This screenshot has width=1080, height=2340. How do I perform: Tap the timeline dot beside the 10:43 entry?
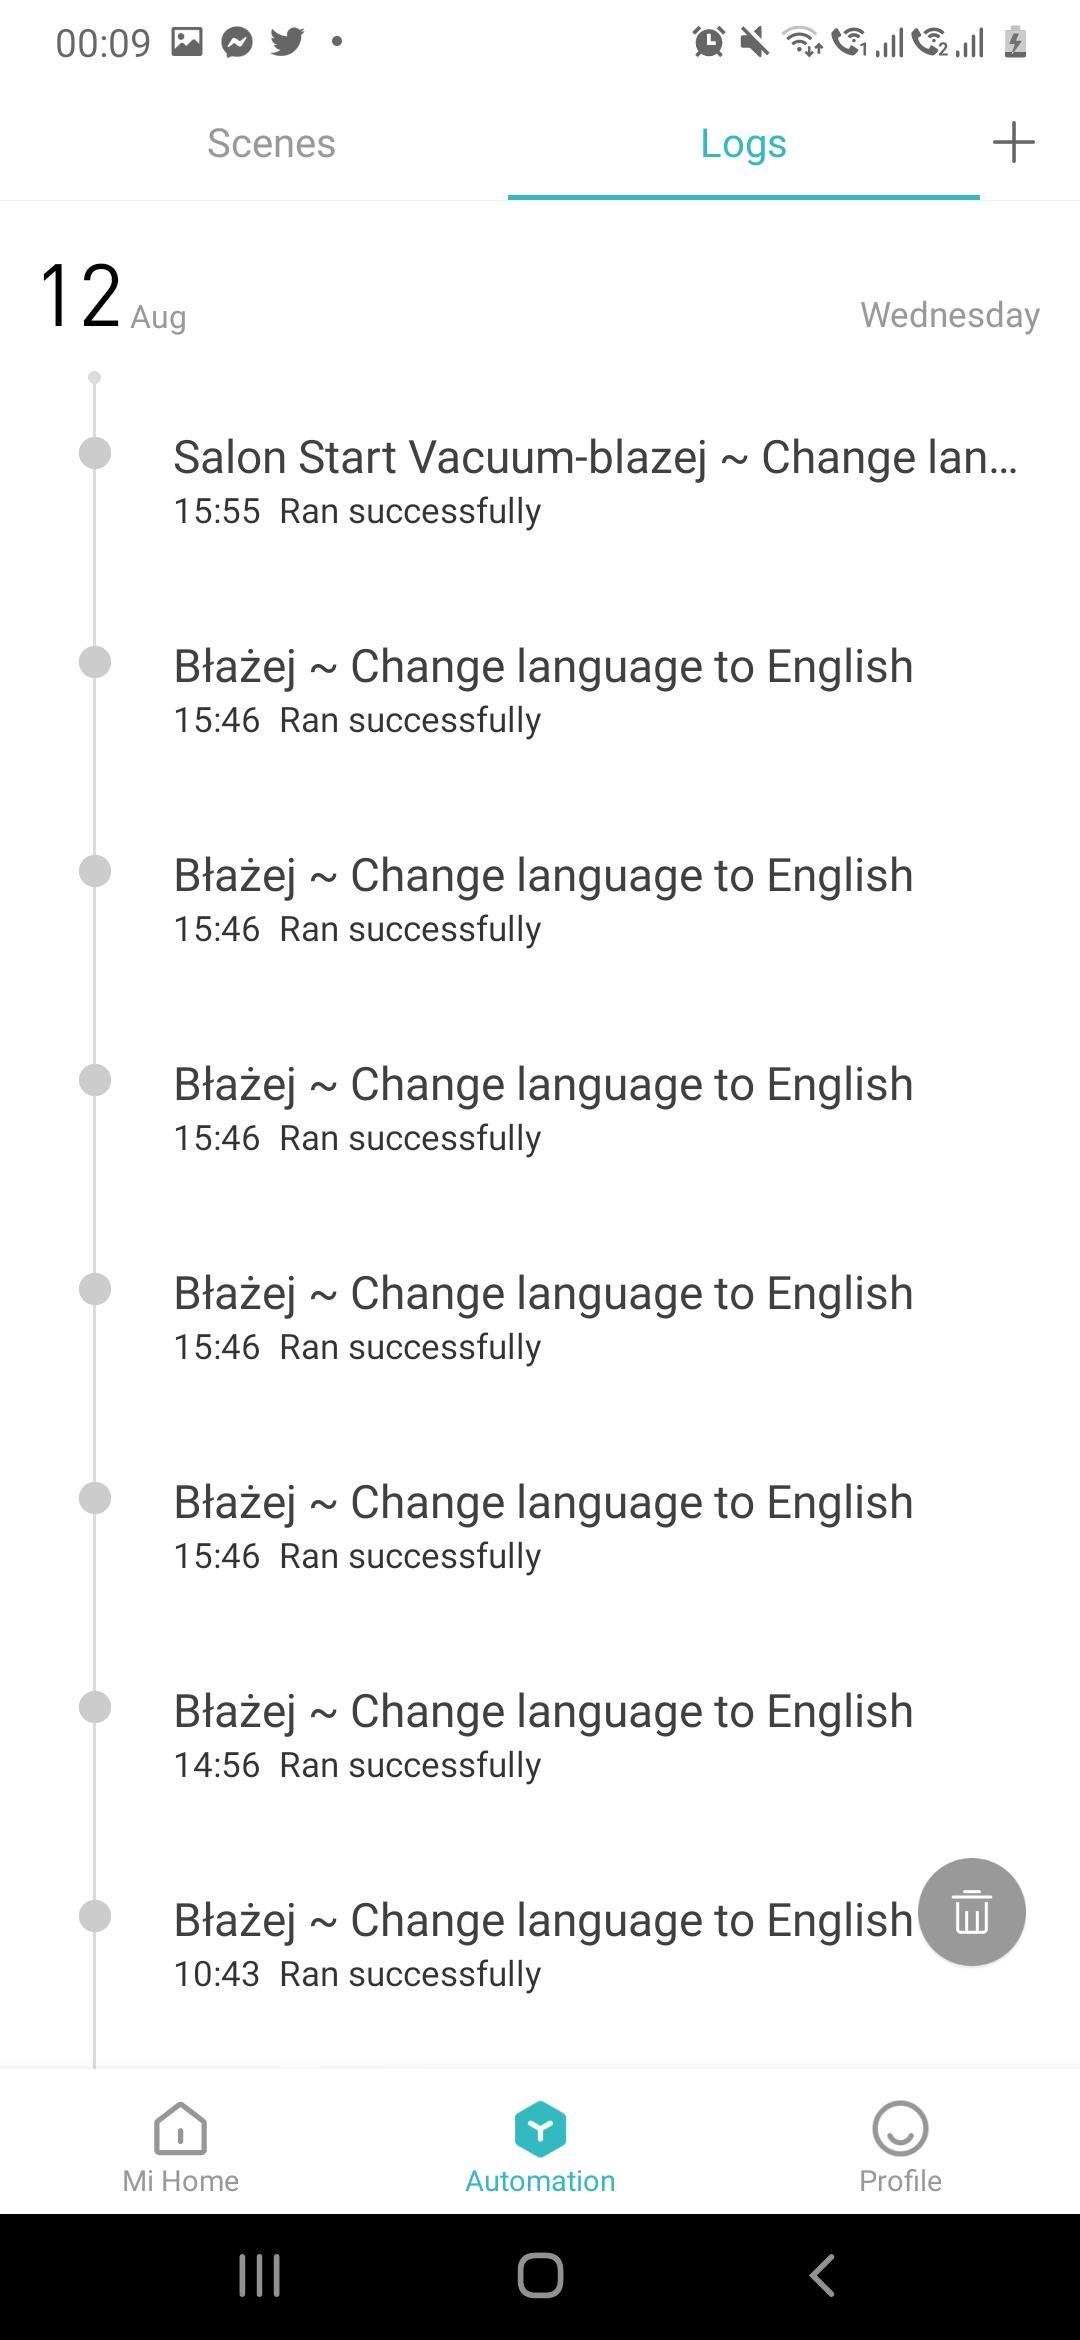coord(95,1916)
